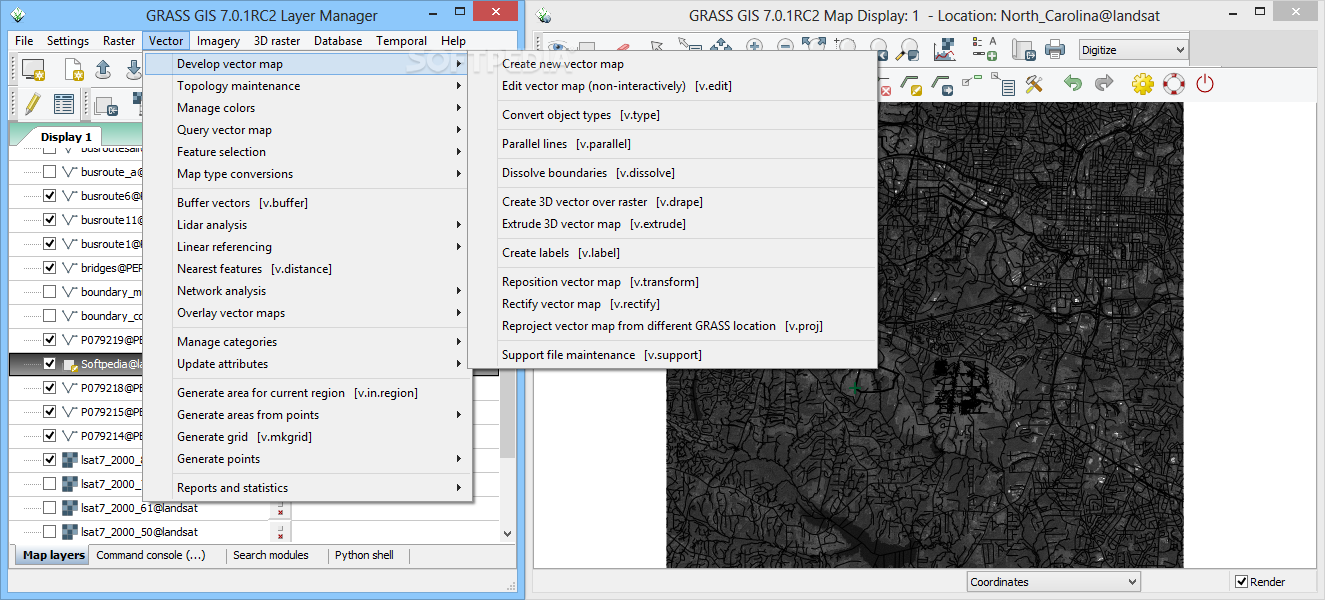Open the lifebuoy help icon
Image resolution: width=1325 pixels, height=600 pixels.
click(1174, 84)
